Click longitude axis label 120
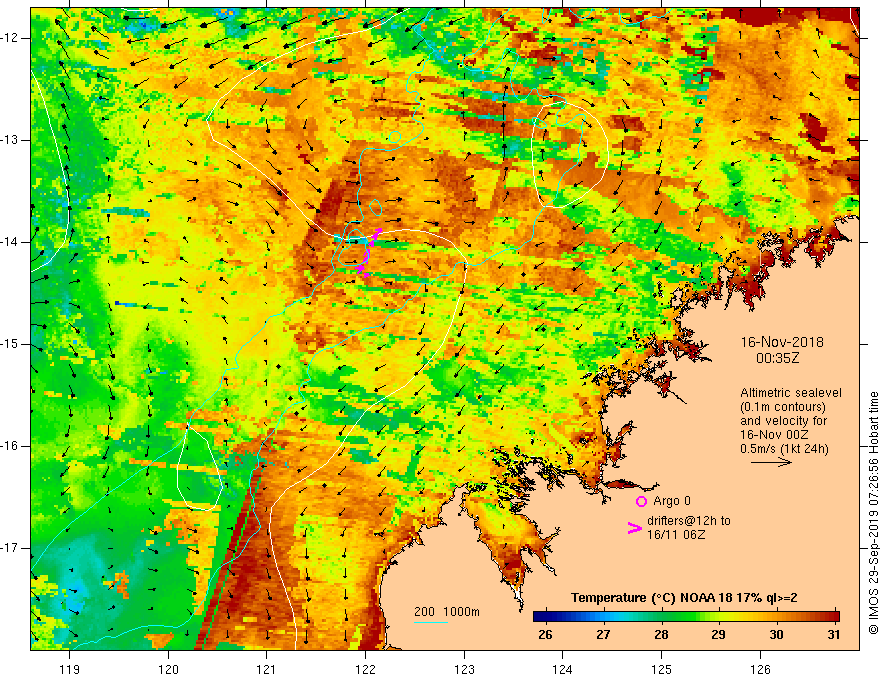Image resolution: width=880 pixels, height=680 pixels. click(168, 669)
